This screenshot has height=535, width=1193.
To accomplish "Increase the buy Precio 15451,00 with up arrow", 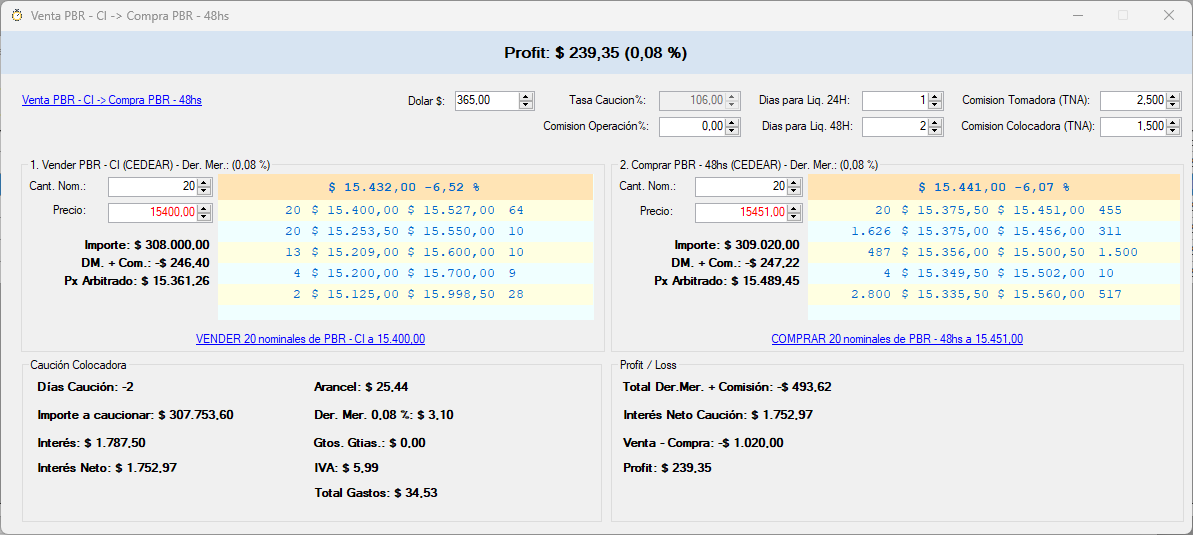I will click(793, 209).
